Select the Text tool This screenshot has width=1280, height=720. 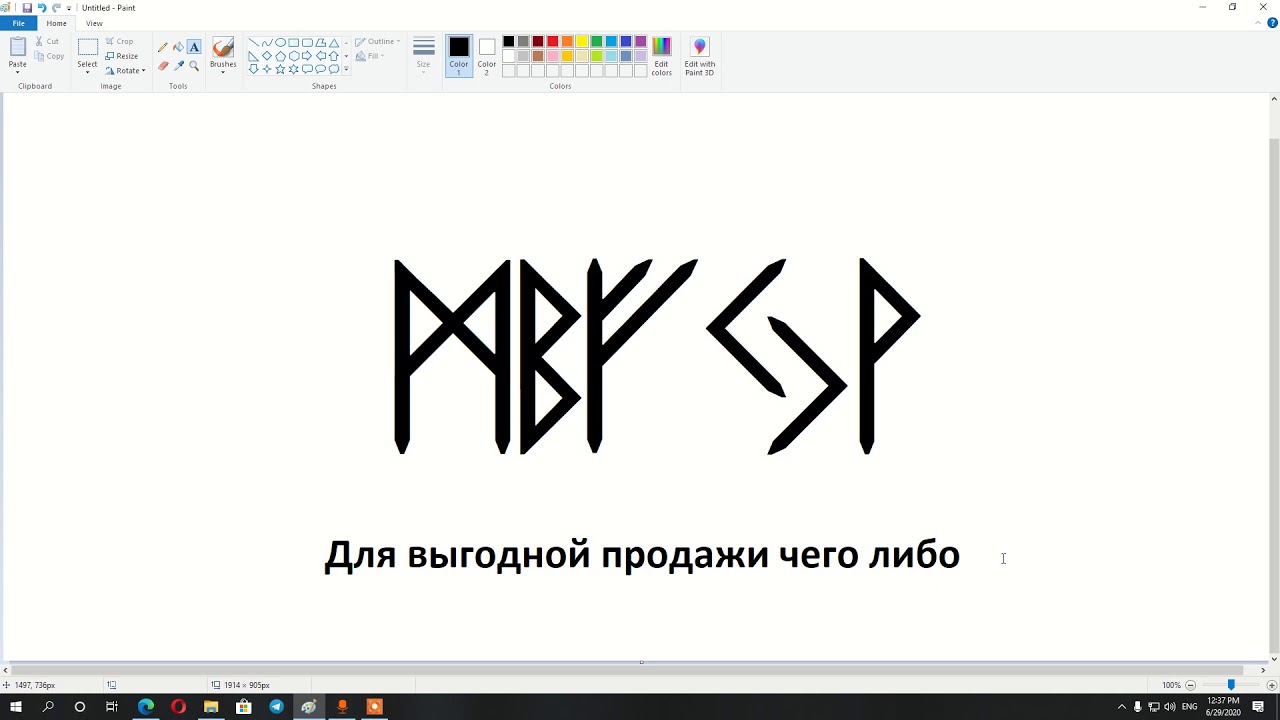coord(194,47)
